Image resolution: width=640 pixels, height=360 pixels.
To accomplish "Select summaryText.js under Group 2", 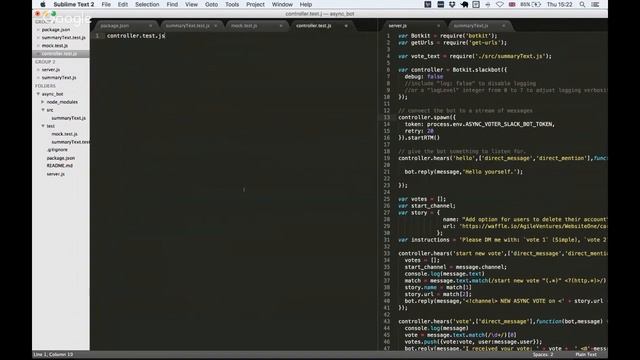I will (x=59, y=78).
